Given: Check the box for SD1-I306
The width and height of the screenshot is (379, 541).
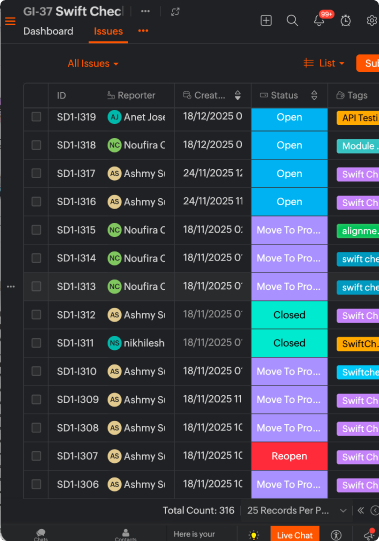Looking at the screenshot, I should pyautogui.click(x=36, y=484).
